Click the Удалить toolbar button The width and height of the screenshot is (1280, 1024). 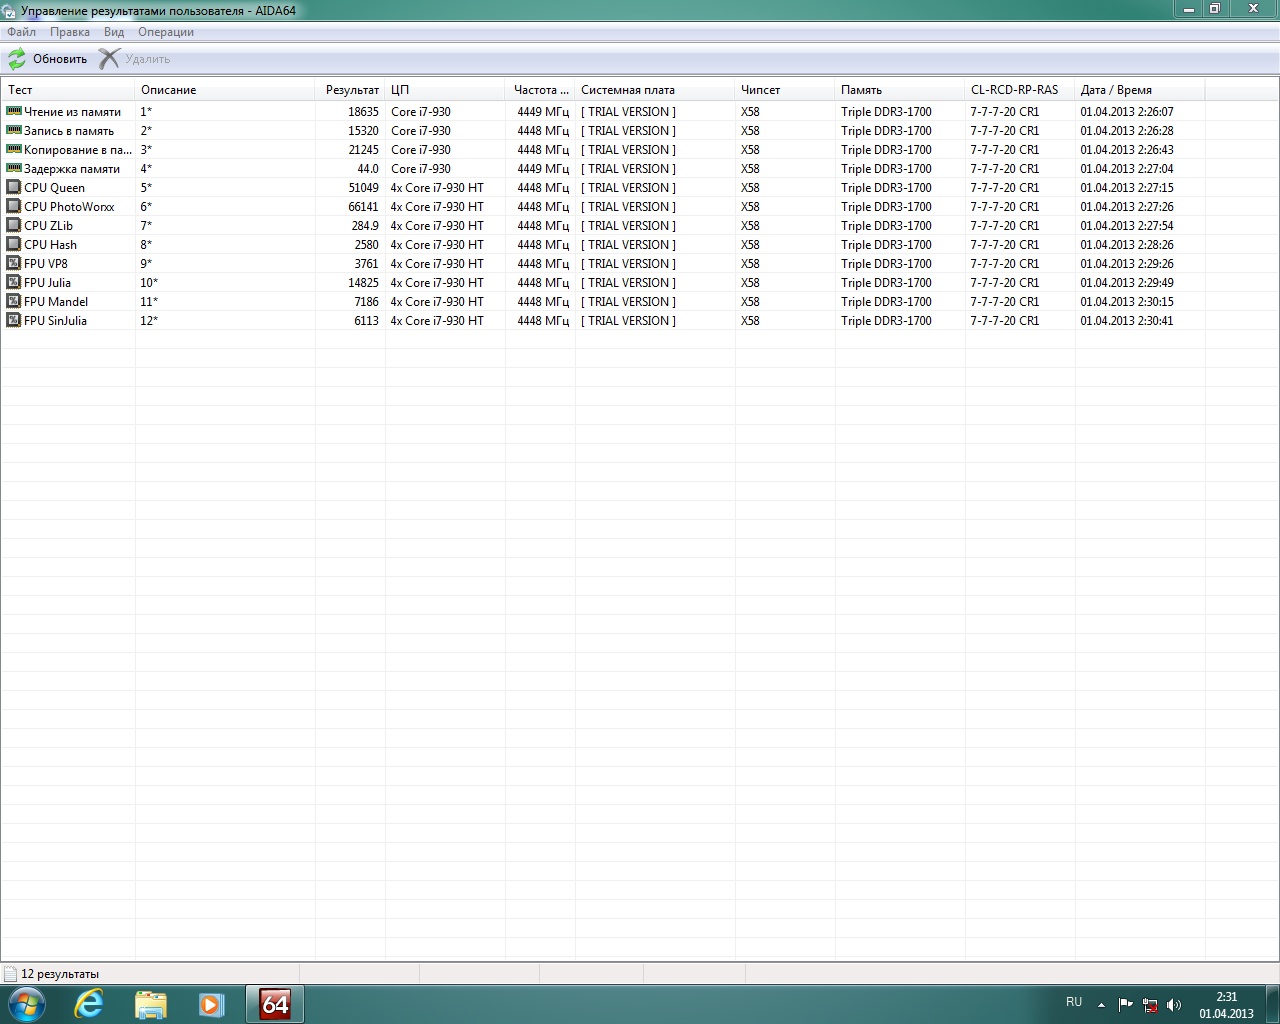point(135,59)
